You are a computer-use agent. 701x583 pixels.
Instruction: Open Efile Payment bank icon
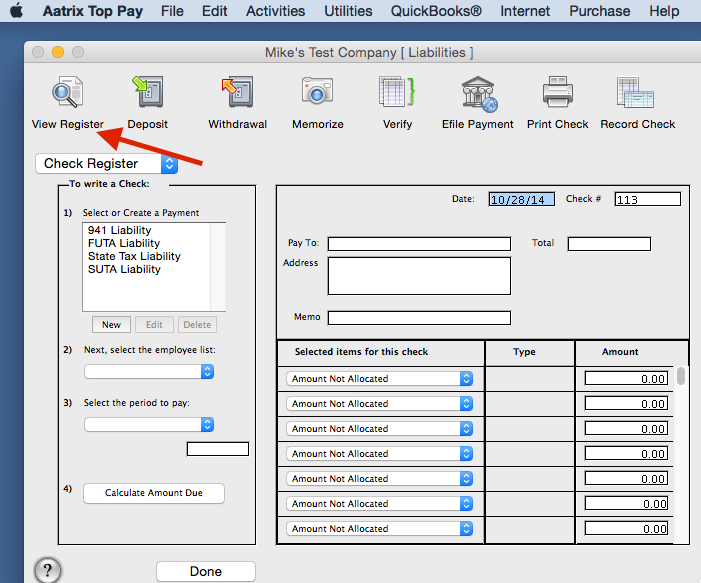[479, 93]
